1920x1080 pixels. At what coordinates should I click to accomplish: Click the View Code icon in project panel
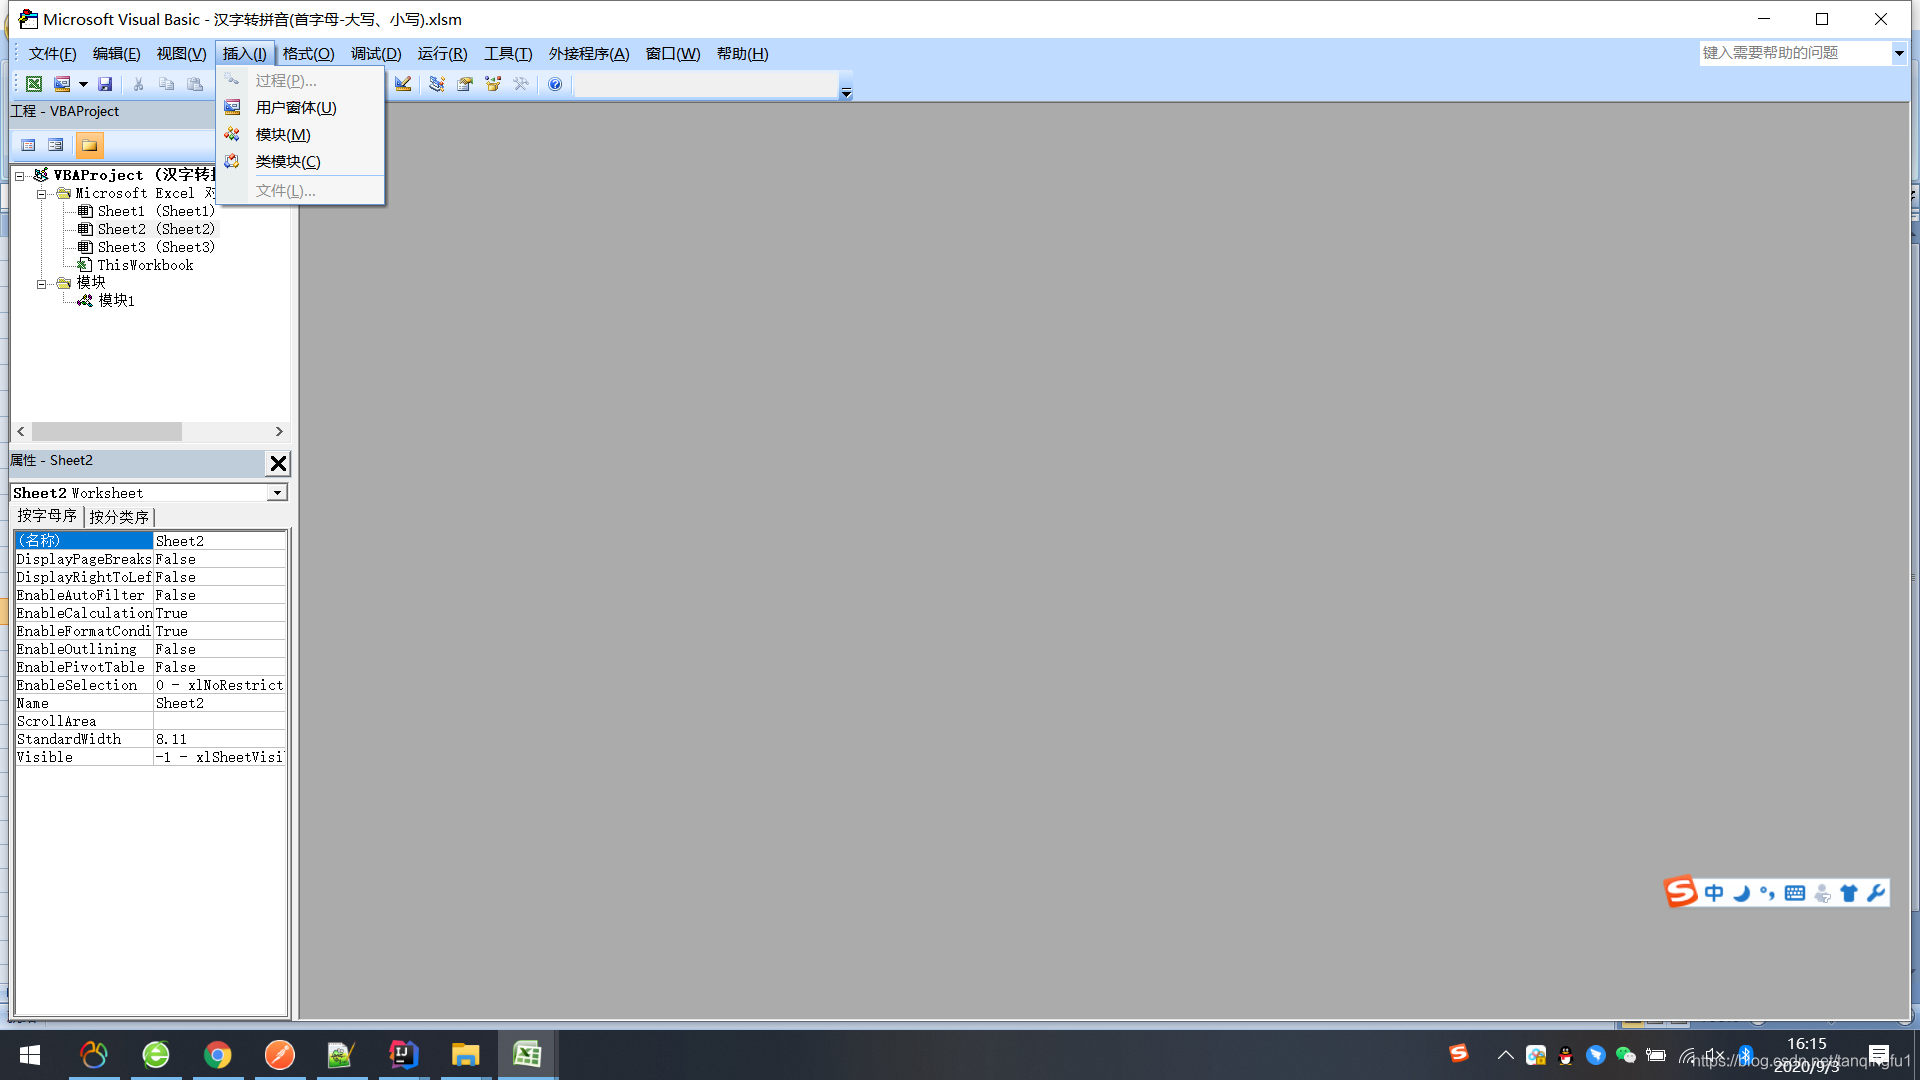click(29, 145)
